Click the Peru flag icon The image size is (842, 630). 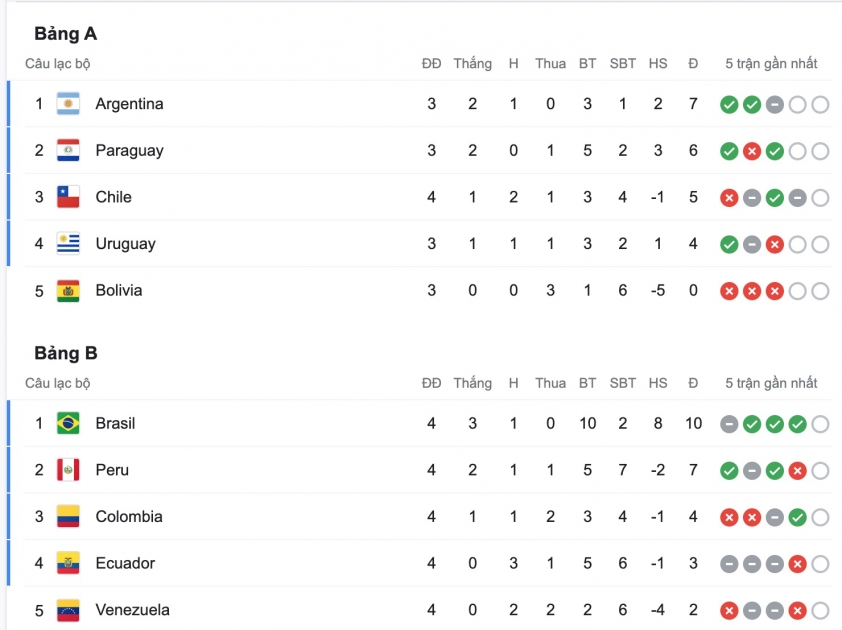click(68, 470)
